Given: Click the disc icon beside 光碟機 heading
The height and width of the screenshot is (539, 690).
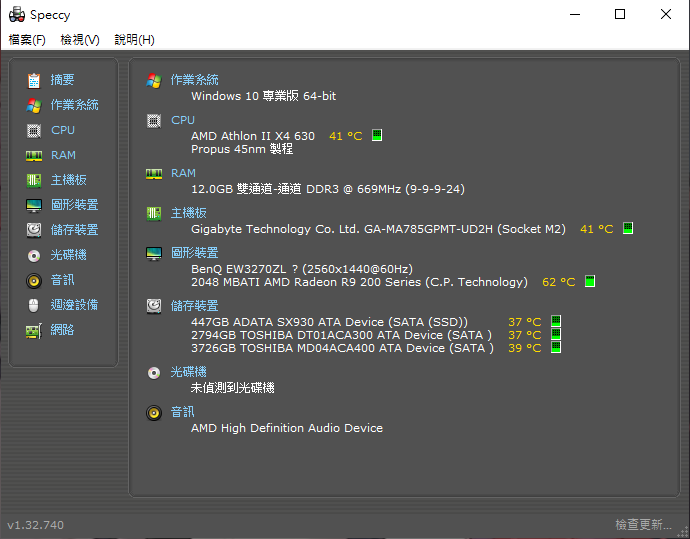Looking at the screenshot, I should (154, 373).
